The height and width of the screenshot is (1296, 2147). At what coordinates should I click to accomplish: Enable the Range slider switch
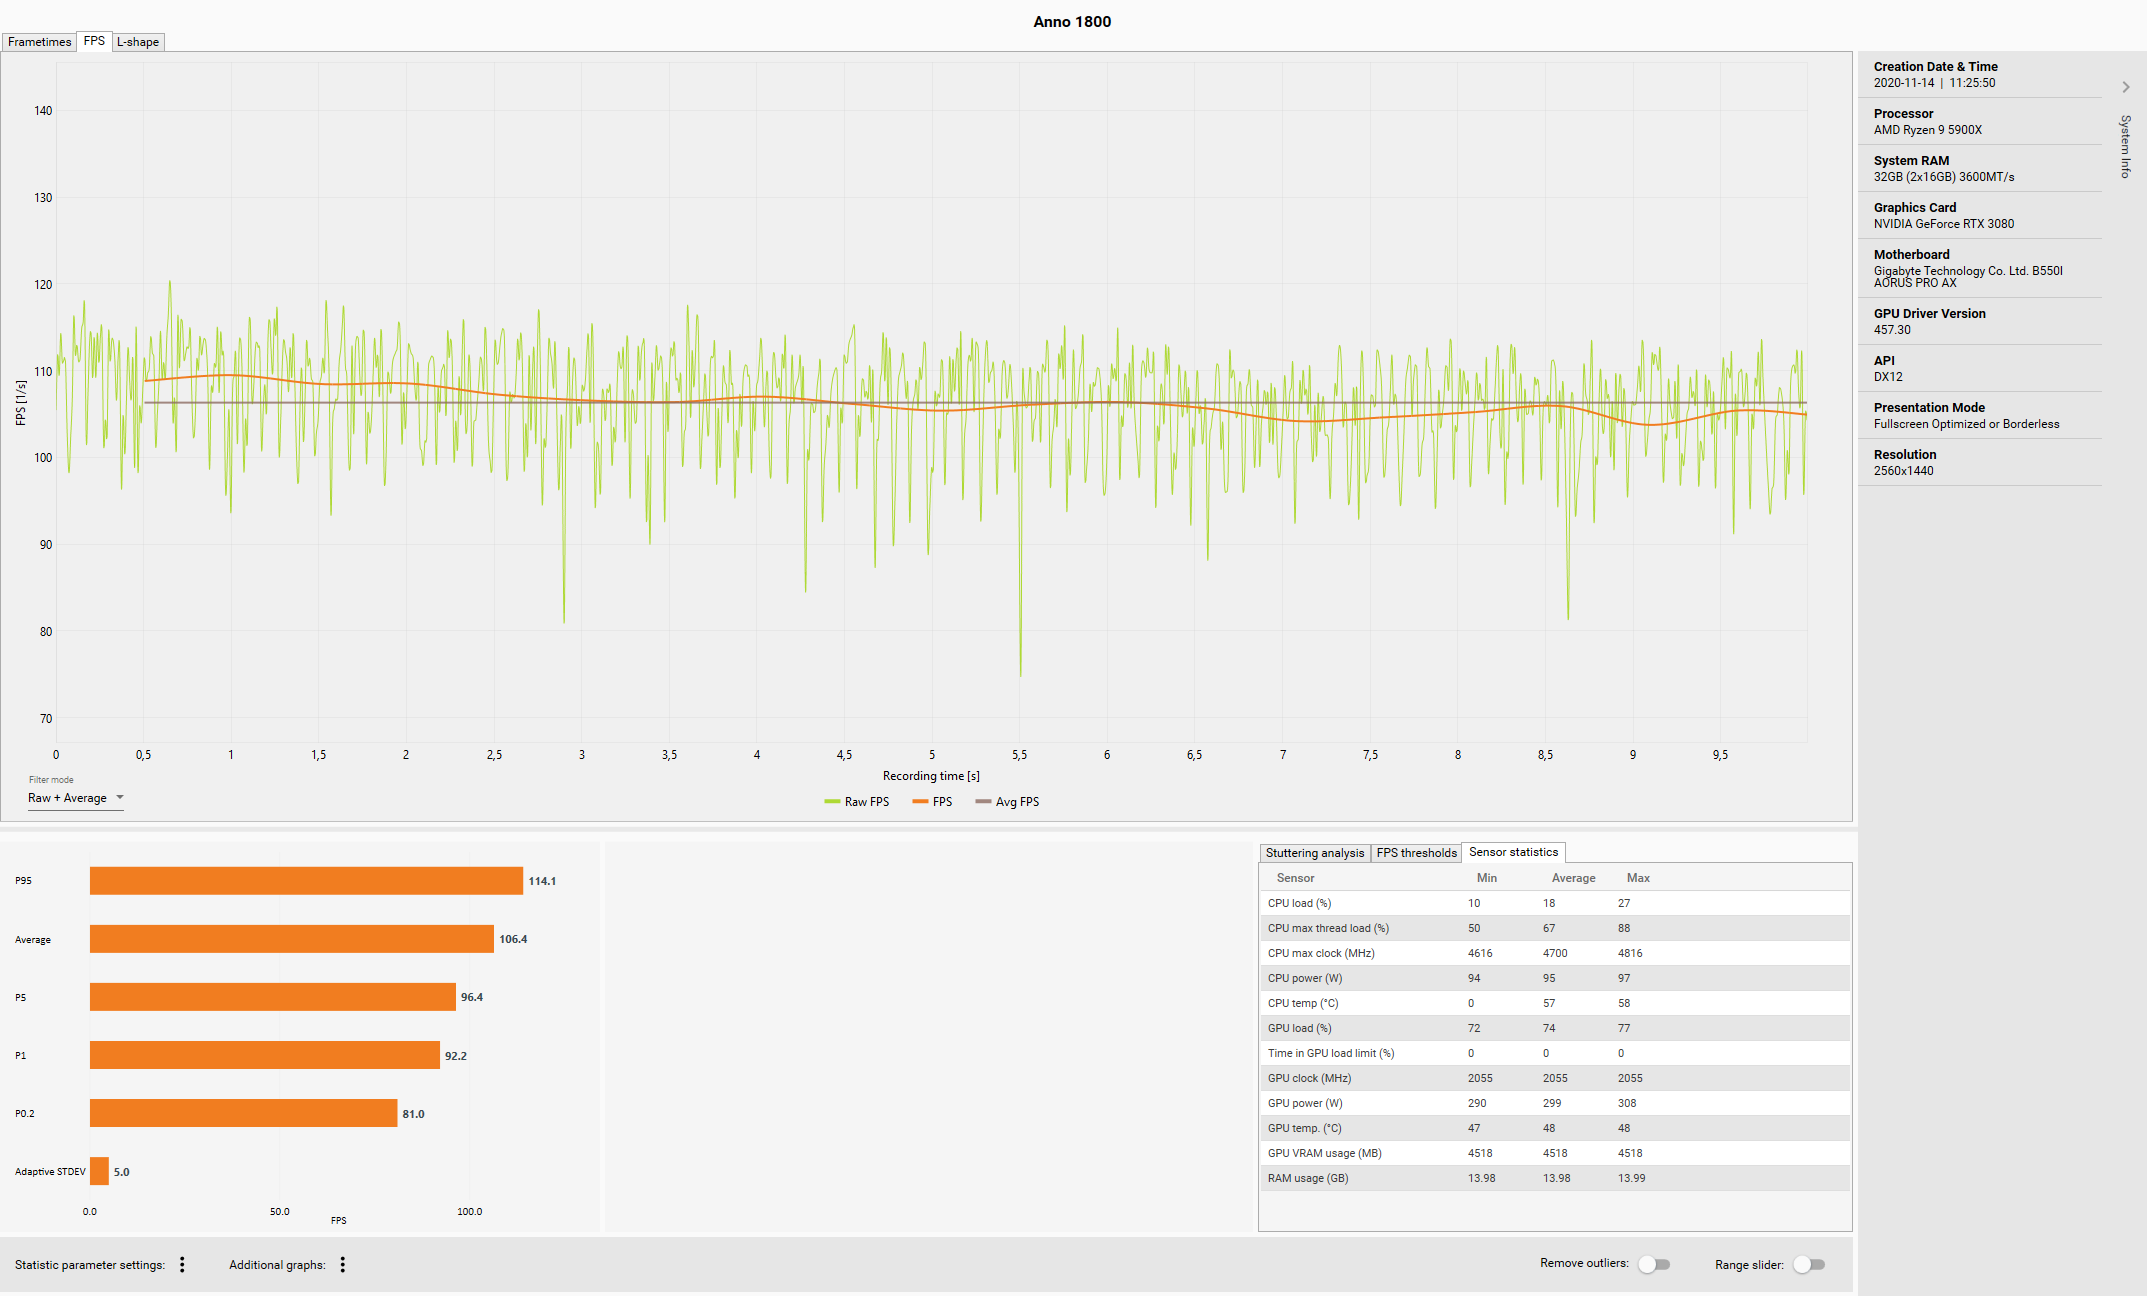[x=1809, y=1264]
